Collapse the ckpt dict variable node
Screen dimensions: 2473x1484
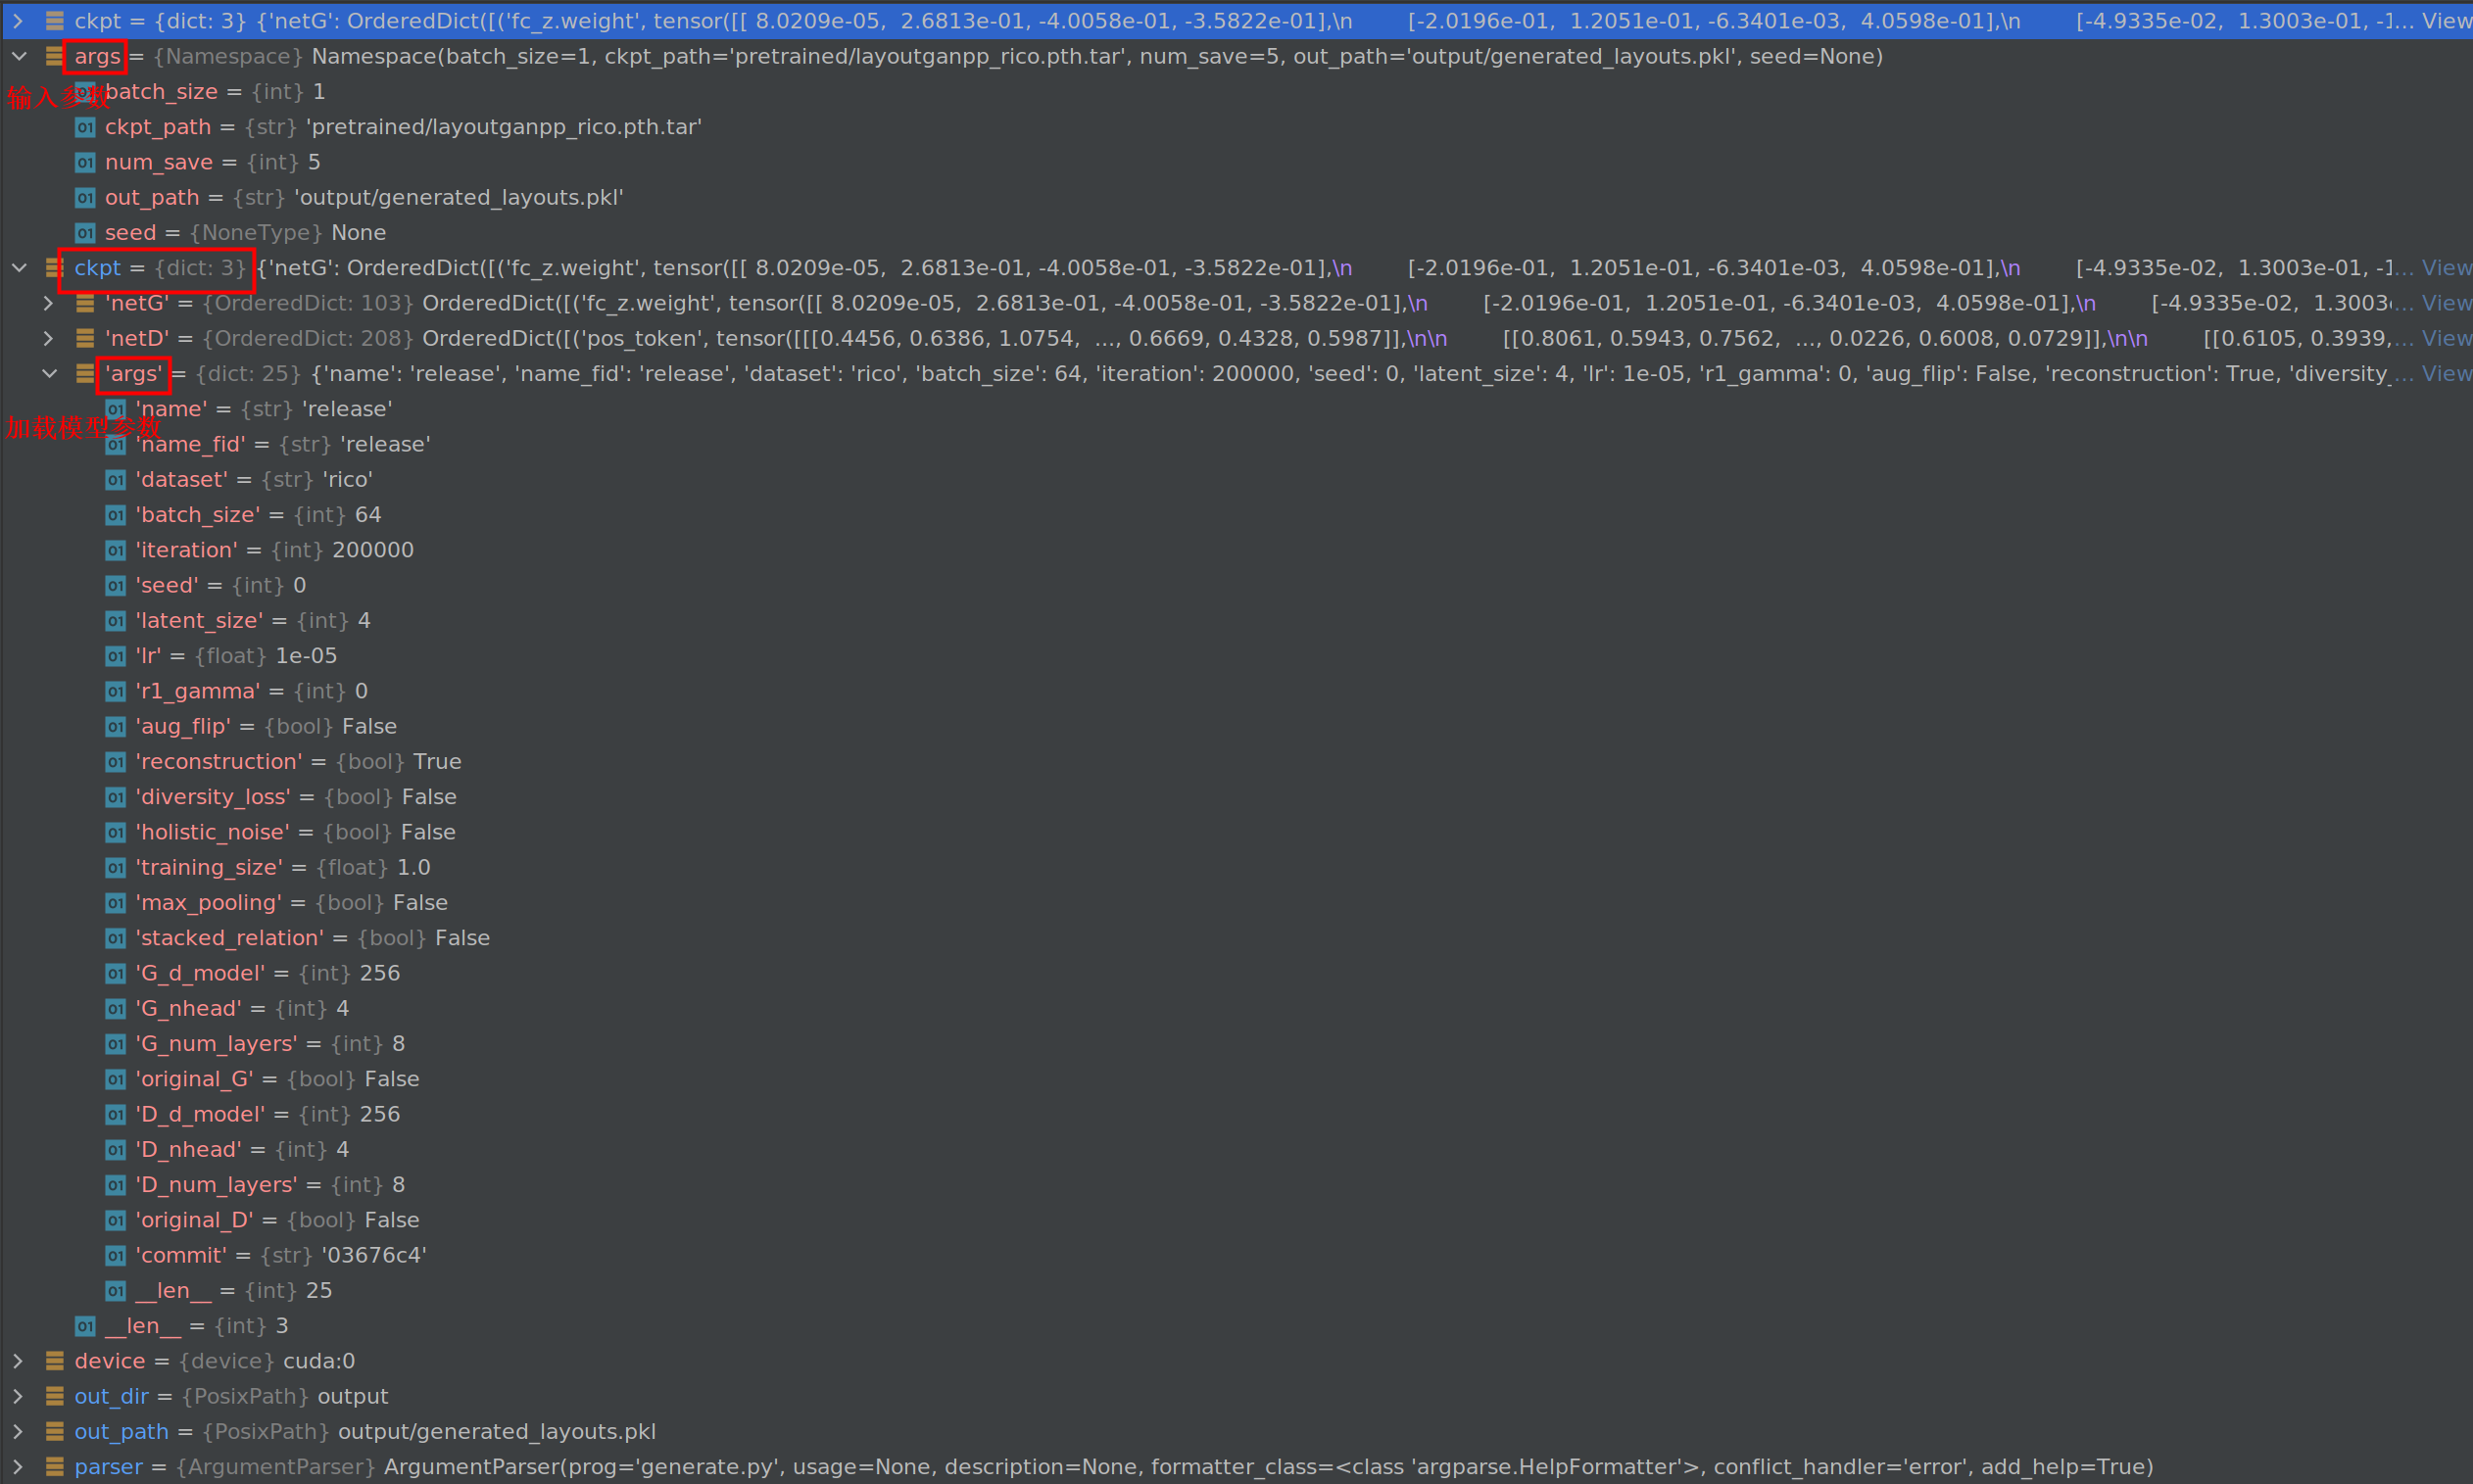pyautogui.click(x=19, y=268)
